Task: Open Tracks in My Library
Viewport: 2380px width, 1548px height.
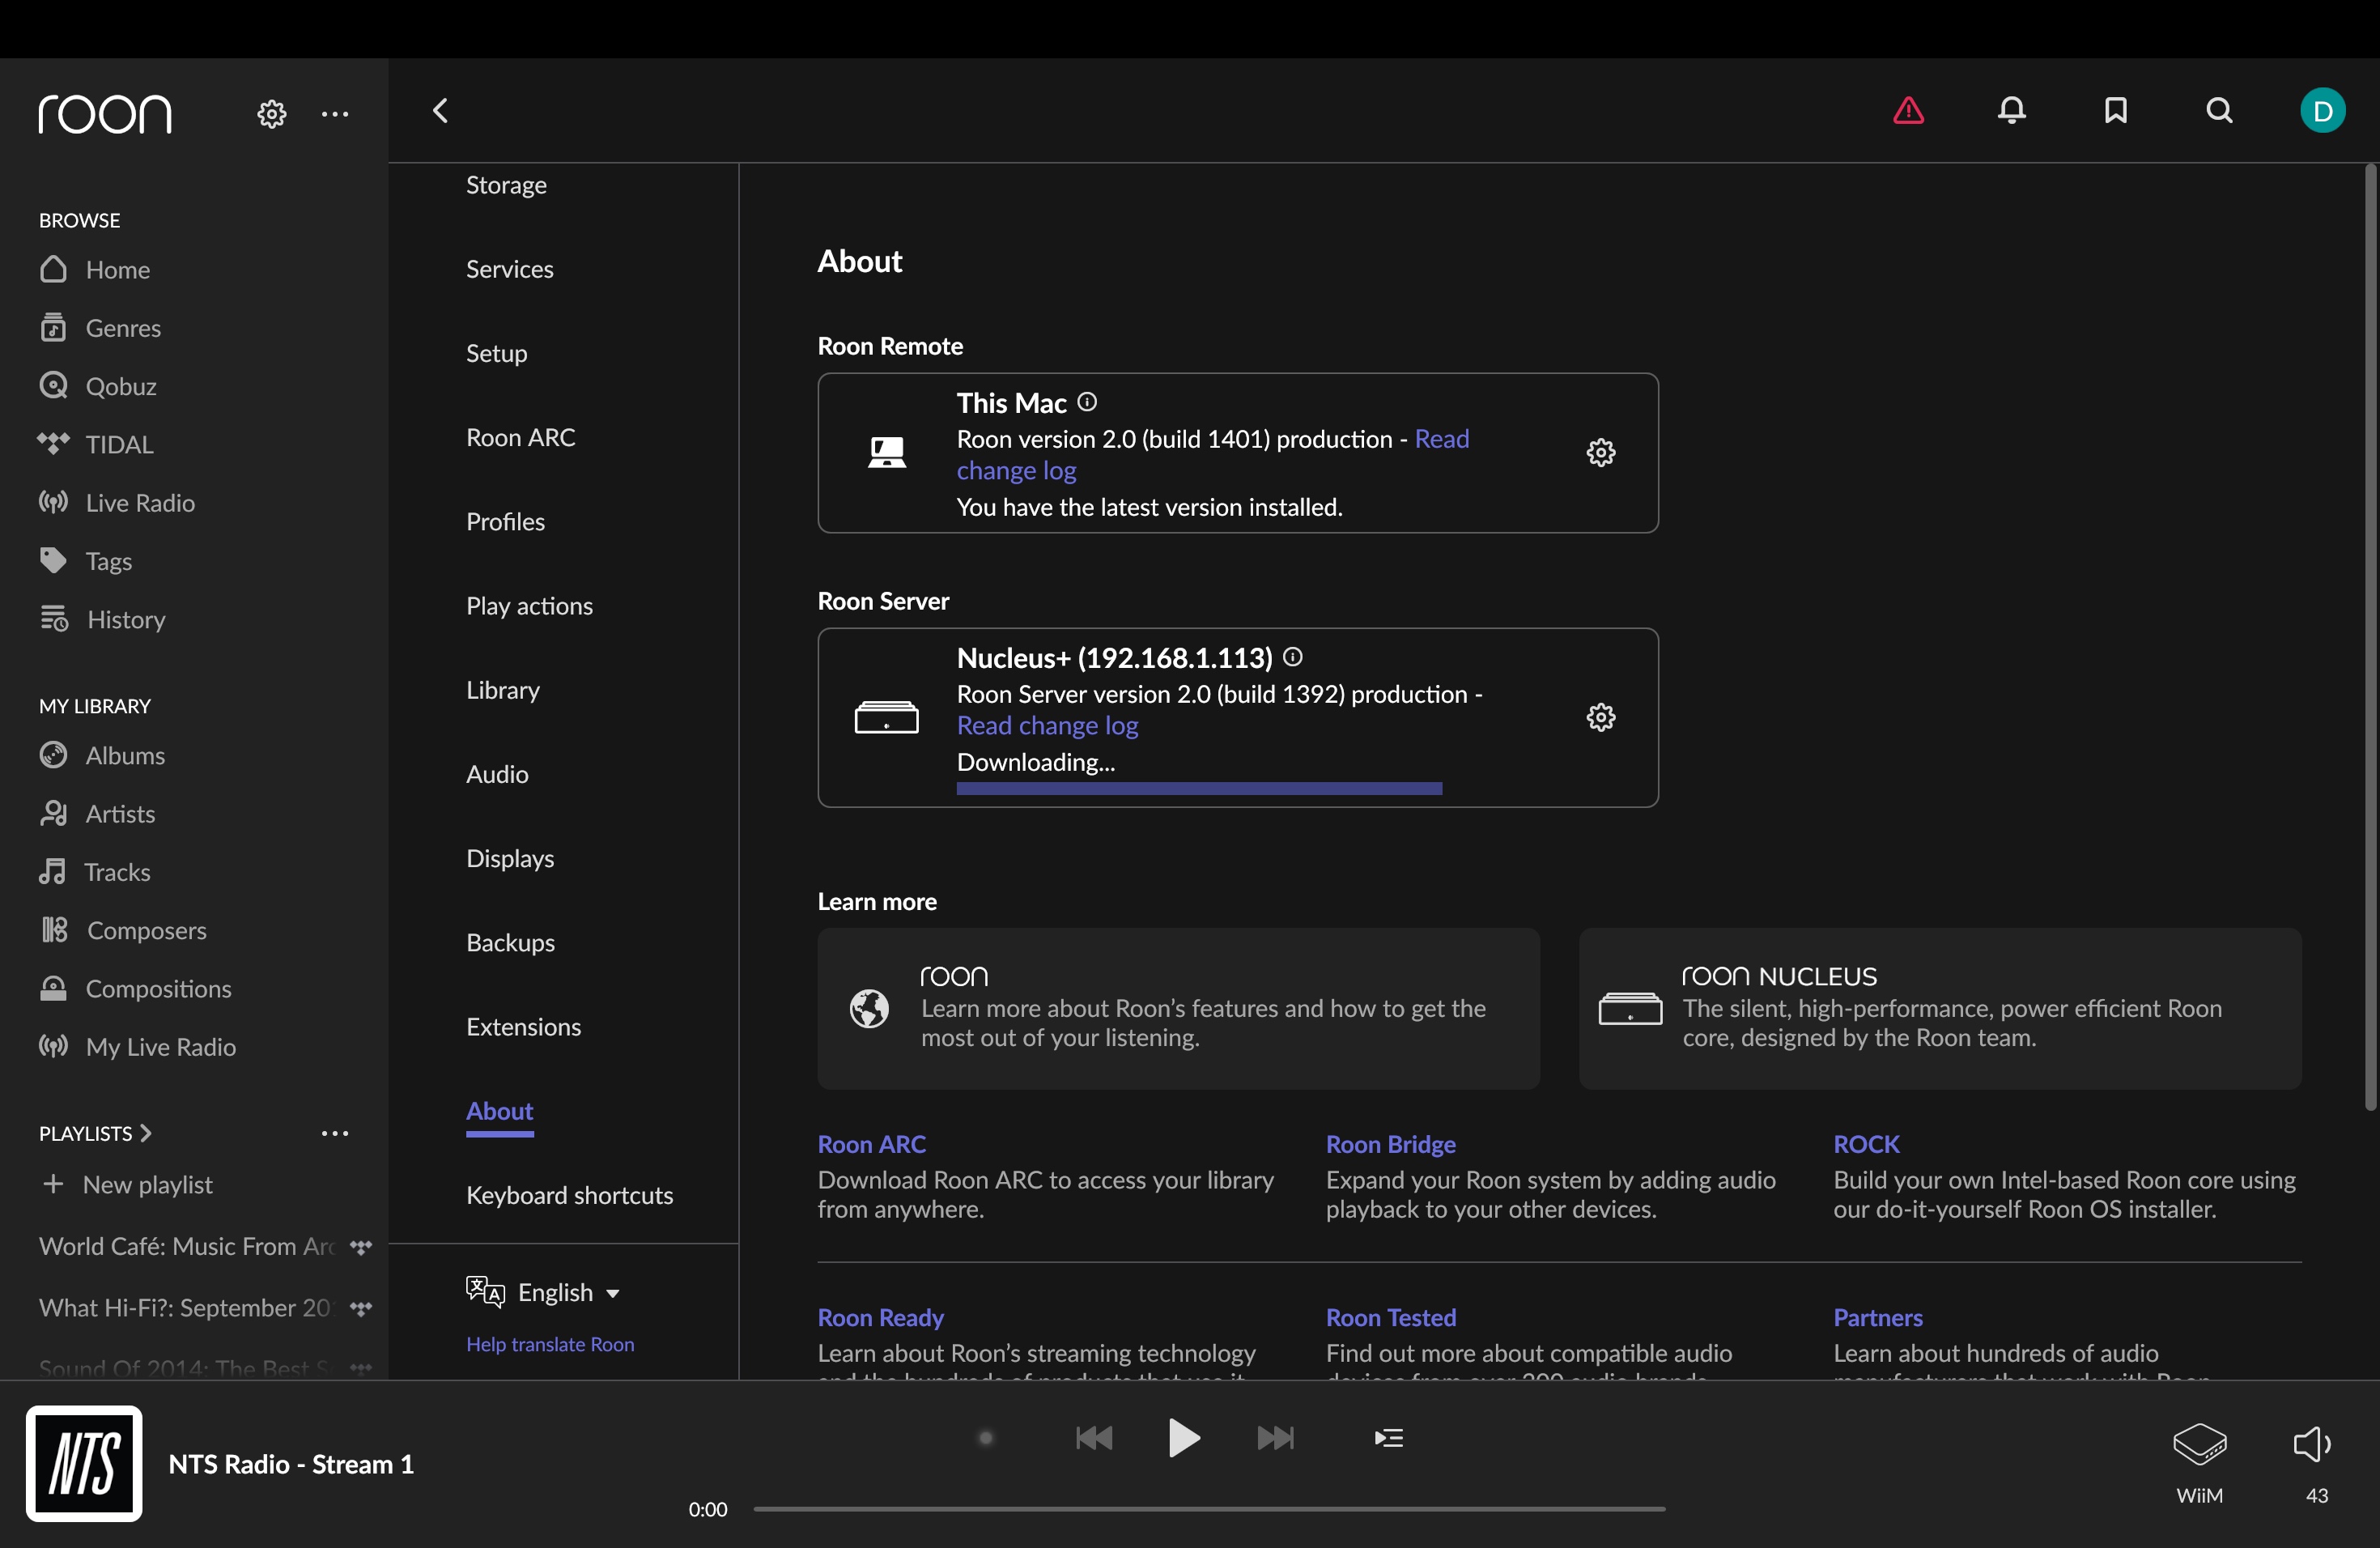Action: [x=95, y=871]
